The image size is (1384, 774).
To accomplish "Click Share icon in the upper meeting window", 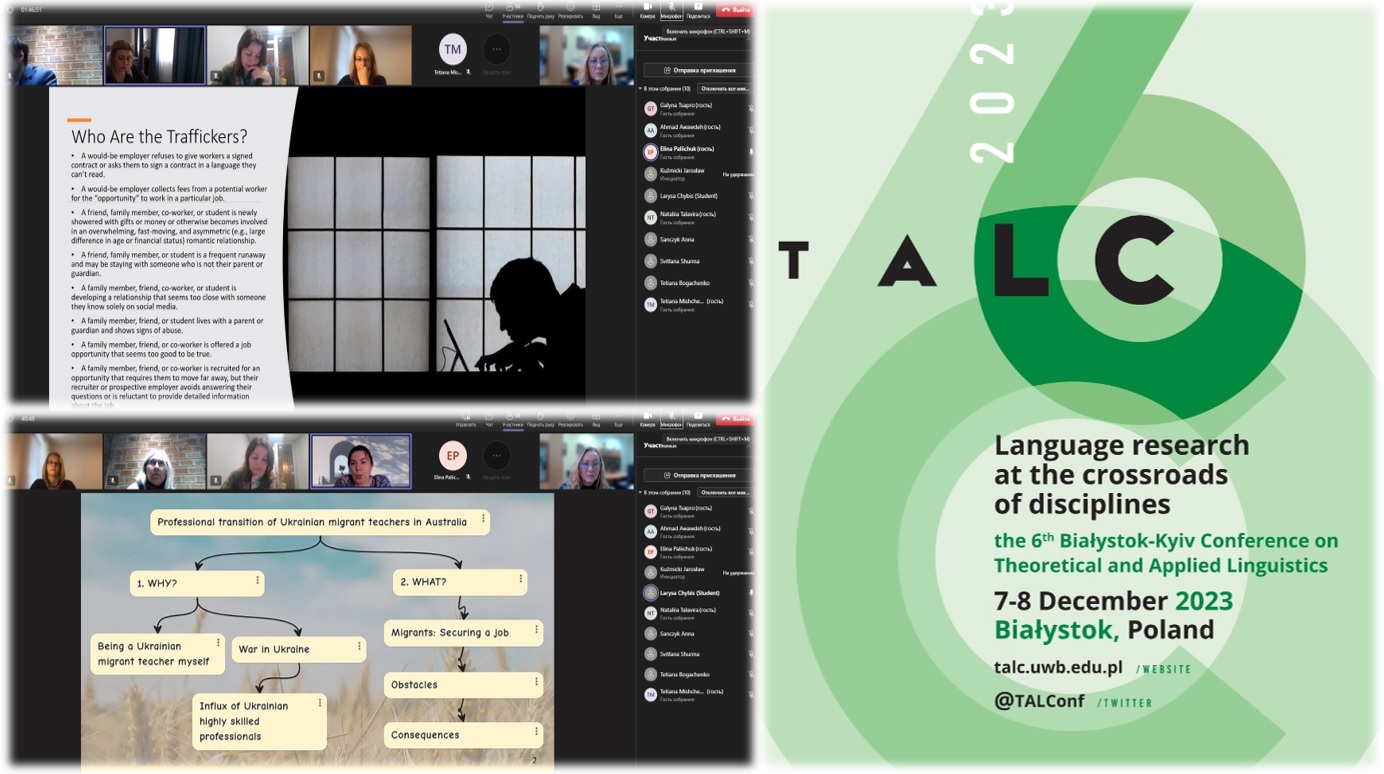I will coord(698,11).
